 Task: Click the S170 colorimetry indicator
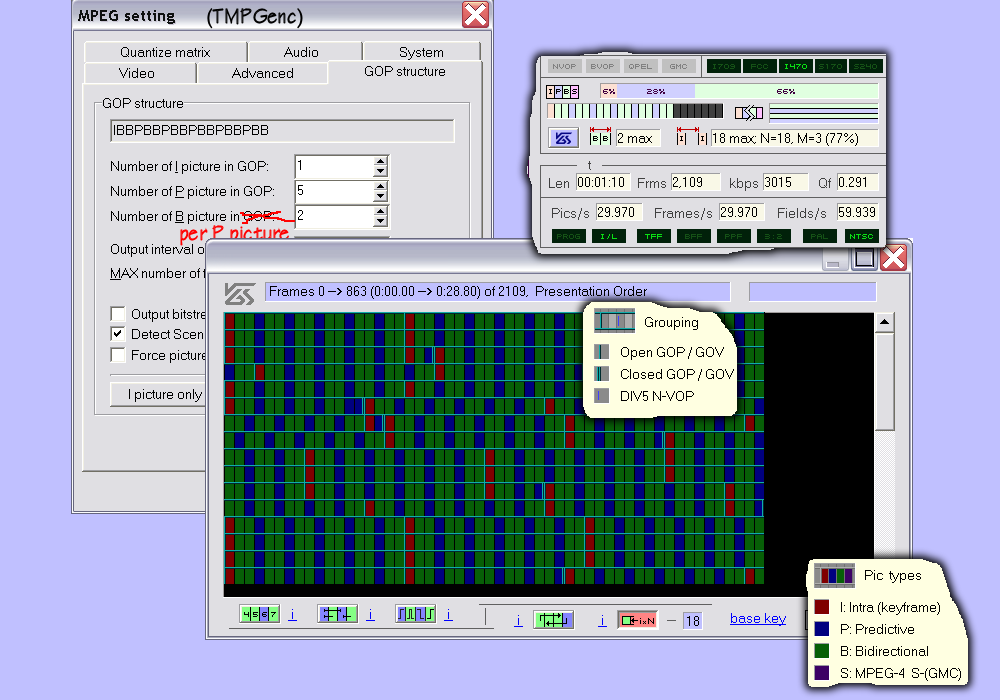(830, 66)
